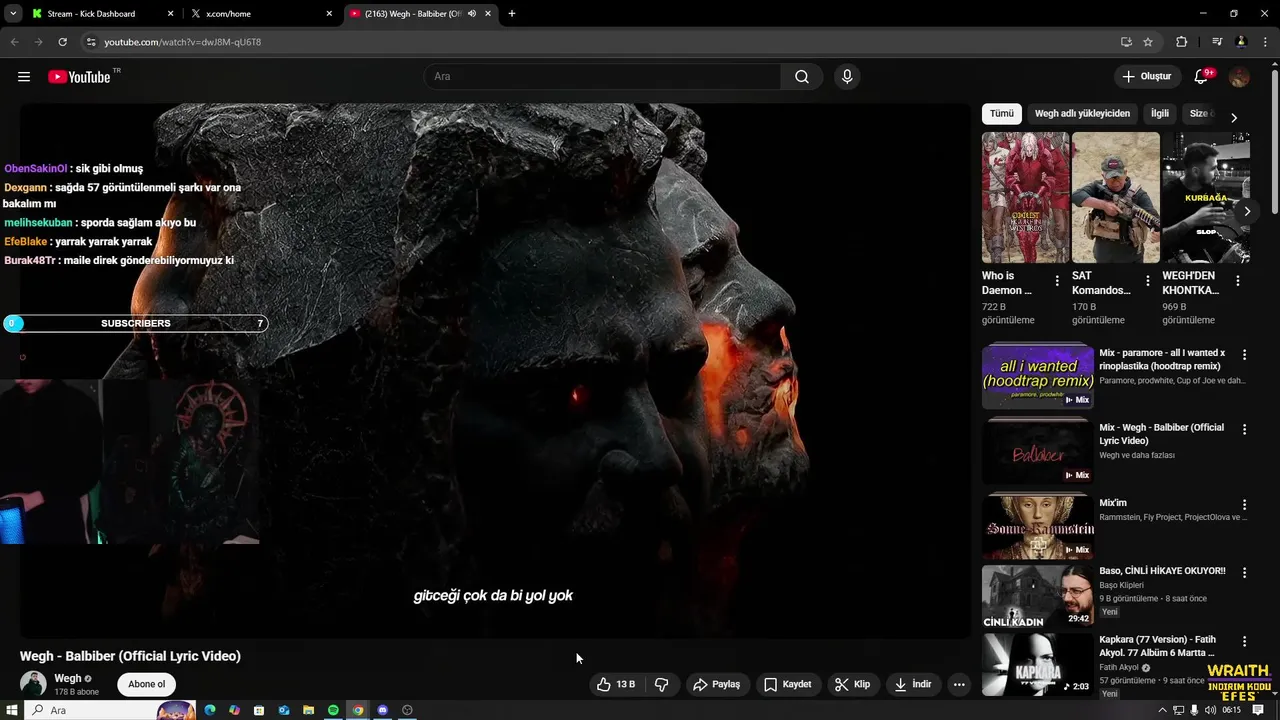Go back with the browser back arrow
Viewport: 1280px width, 720px height.
[x=14, y=42]
